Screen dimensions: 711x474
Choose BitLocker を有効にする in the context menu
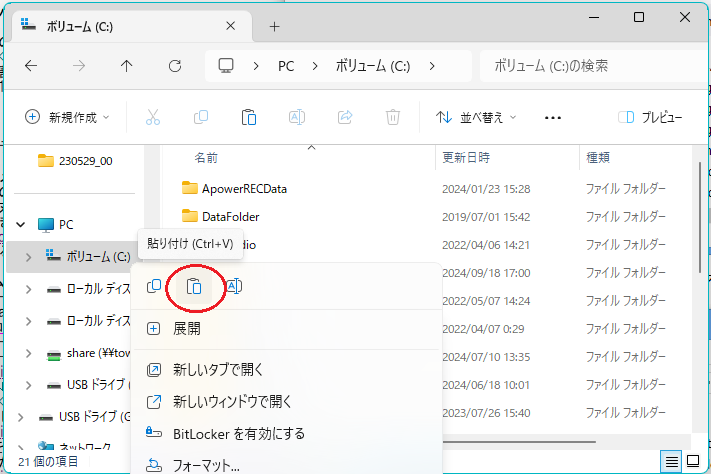click(x=286, y=434)
